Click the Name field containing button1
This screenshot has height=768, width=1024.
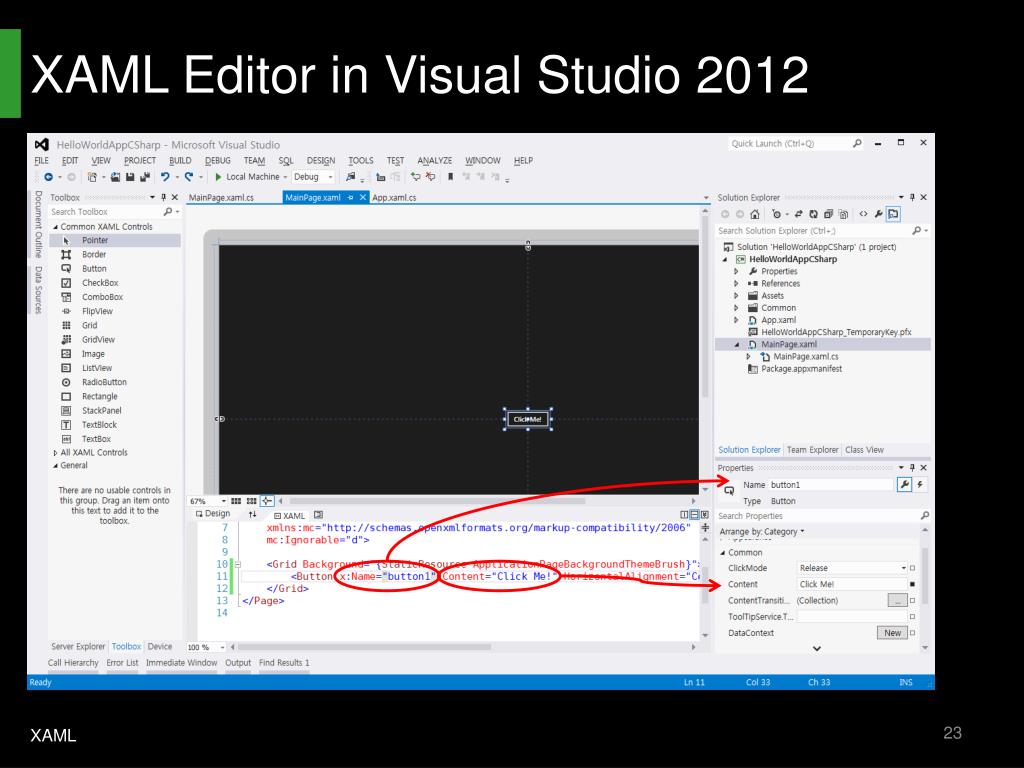coord(831,485)
